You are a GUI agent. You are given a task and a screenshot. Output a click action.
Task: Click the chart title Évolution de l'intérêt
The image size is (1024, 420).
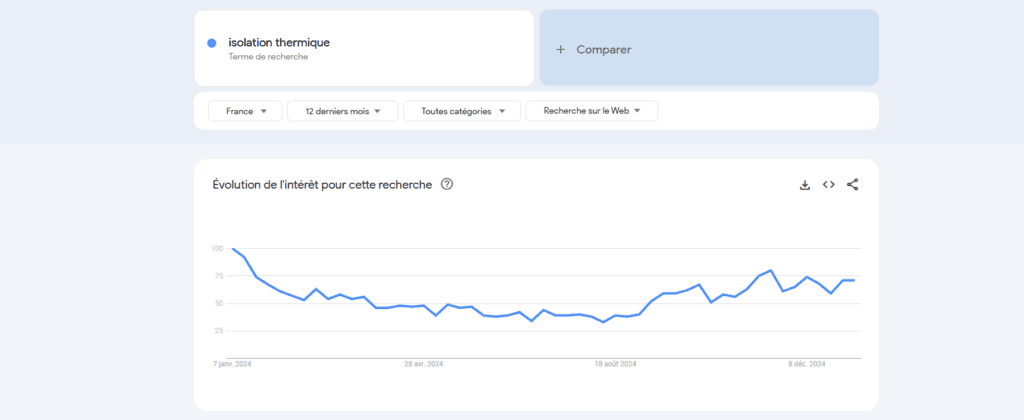(x=322, y=184)
